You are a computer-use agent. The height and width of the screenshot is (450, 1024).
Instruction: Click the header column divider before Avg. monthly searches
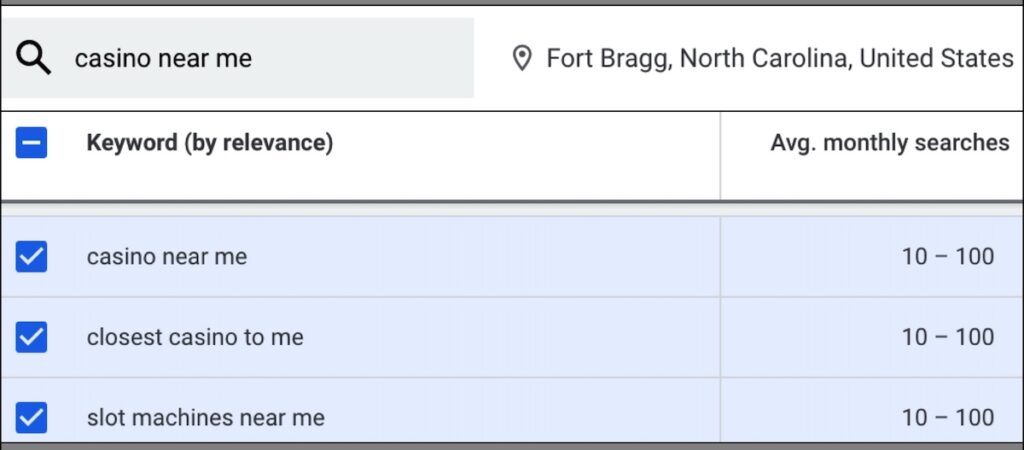click(720, 155)
